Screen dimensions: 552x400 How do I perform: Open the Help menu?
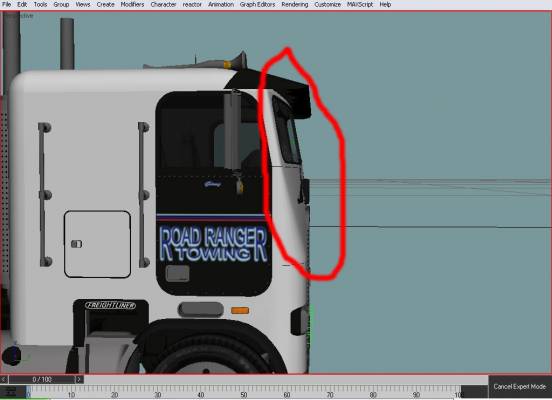pos(385,5)
